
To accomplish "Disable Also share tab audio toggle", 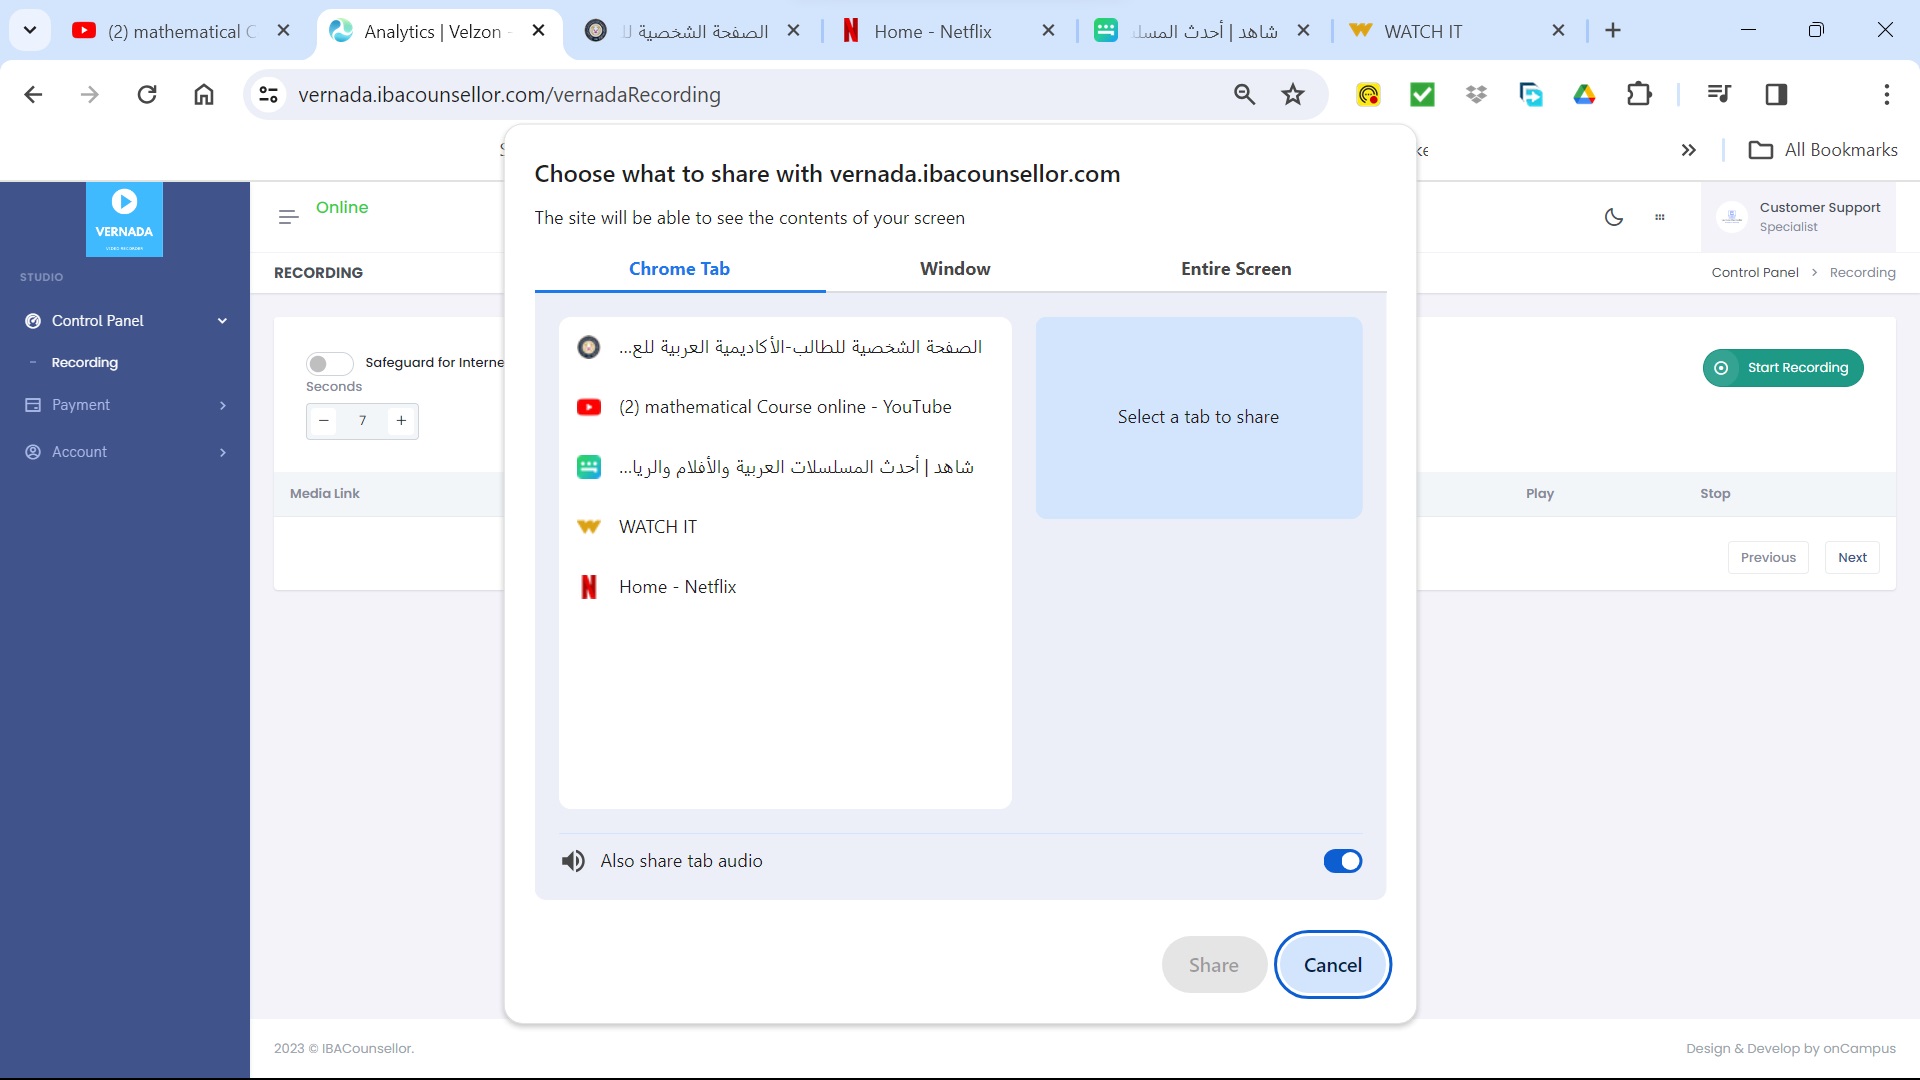I will click(x=1342, y=861).
